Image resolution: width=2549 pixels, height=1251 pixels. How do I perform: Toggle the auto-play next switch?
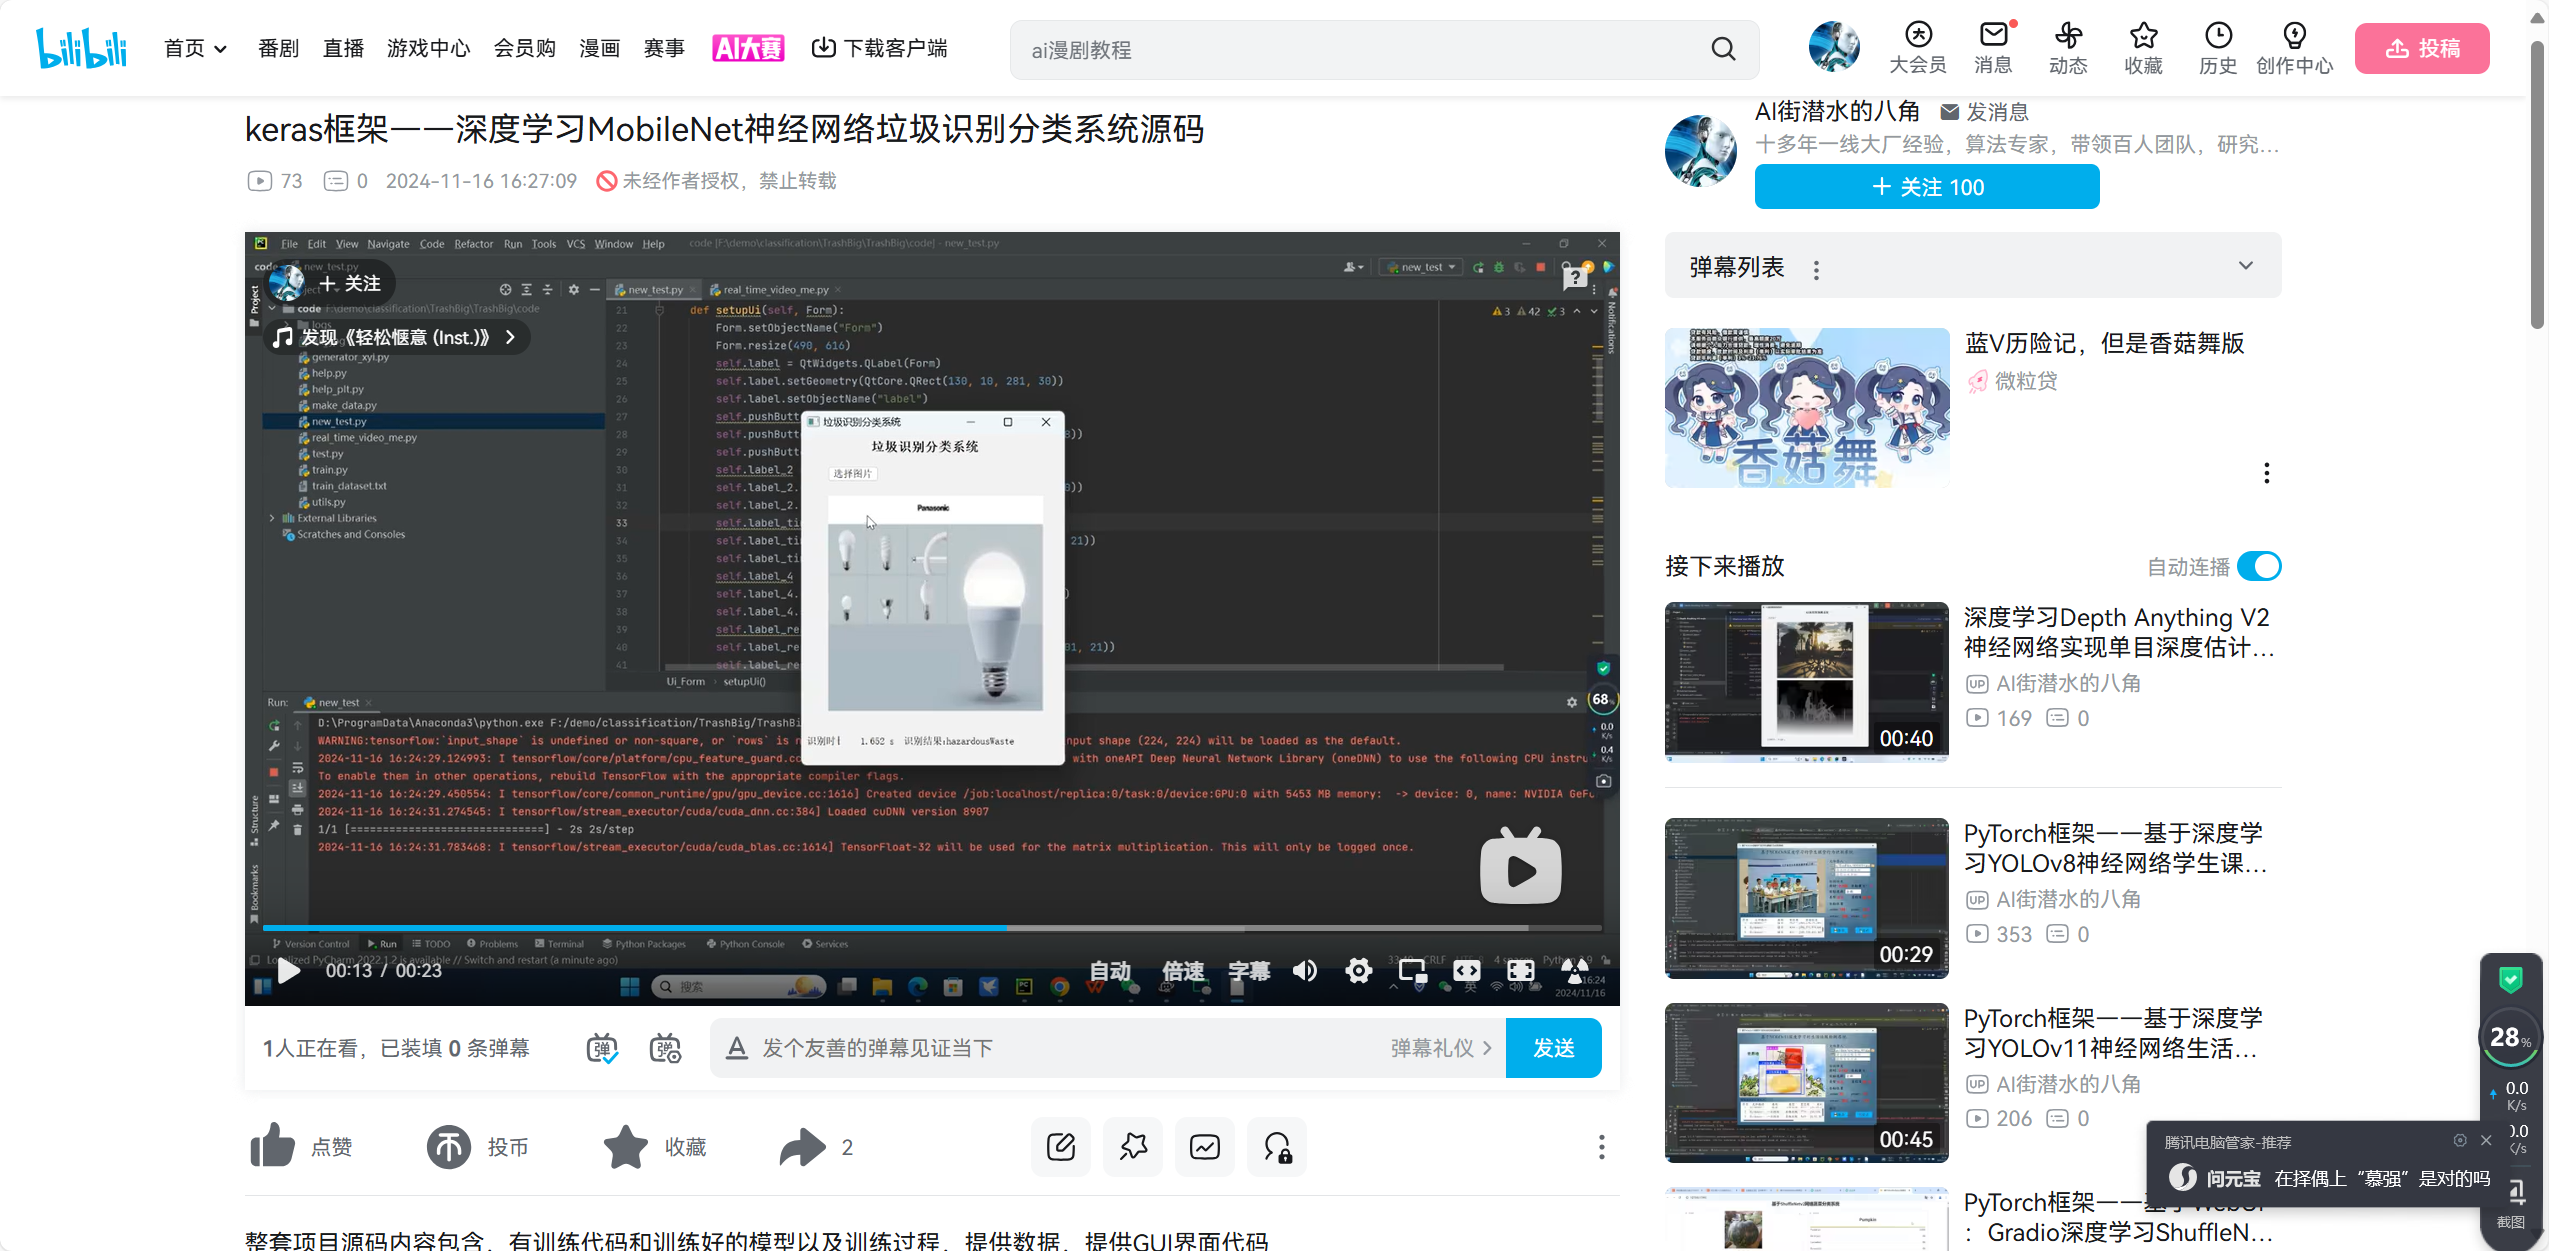click(x=2258, y=566)
